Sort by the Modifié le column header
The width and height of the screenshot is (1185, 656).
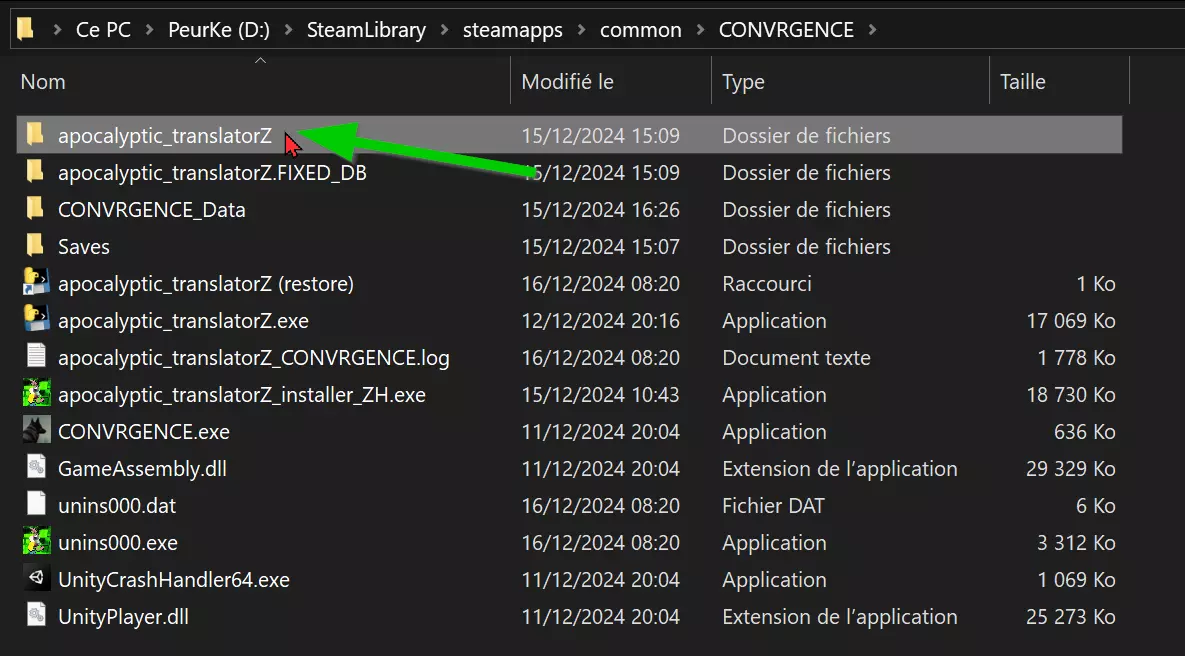click(x=568, y=82)
